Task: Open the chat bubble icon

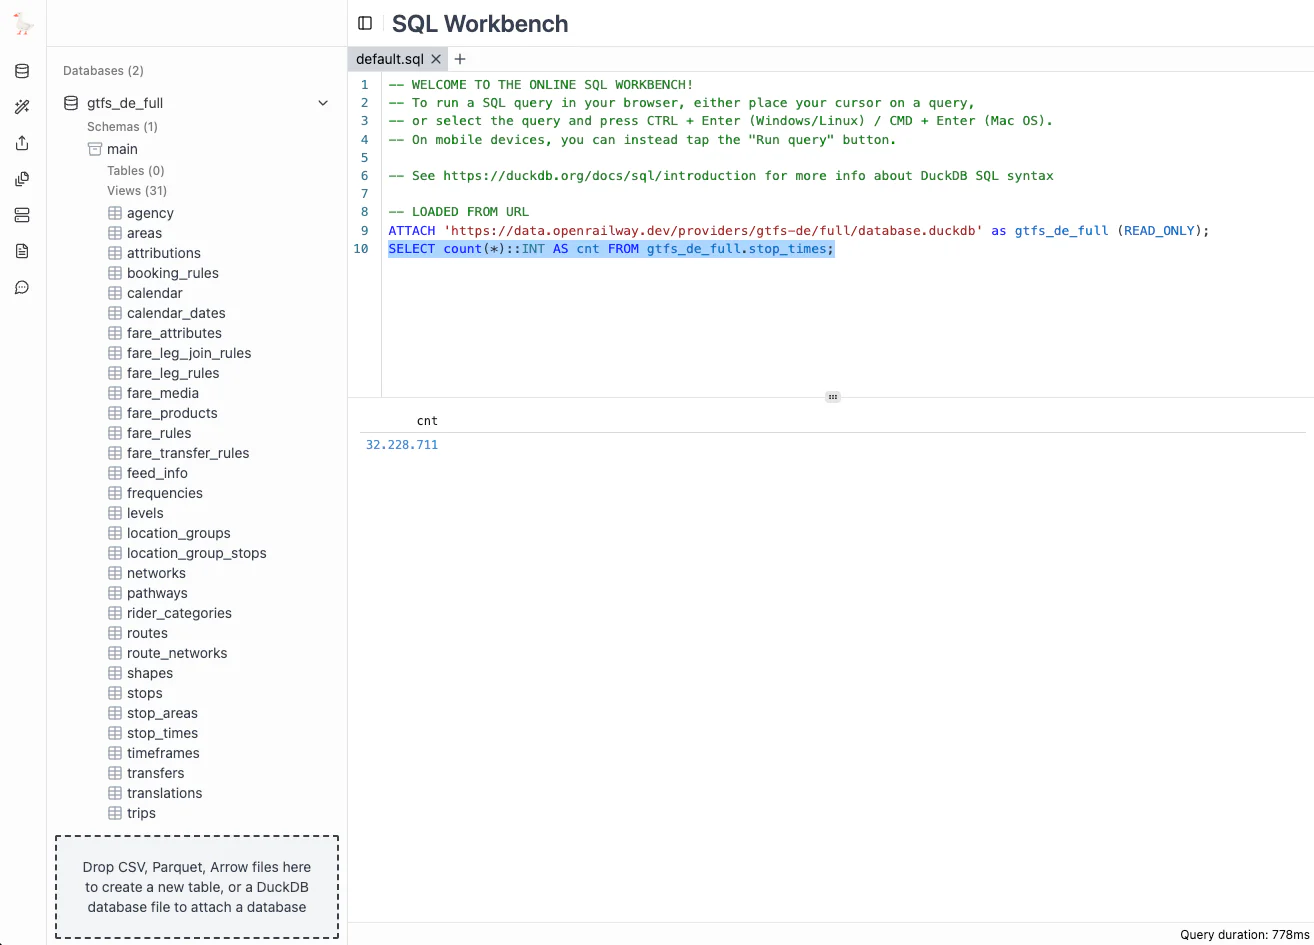Action: coord(23,287)
